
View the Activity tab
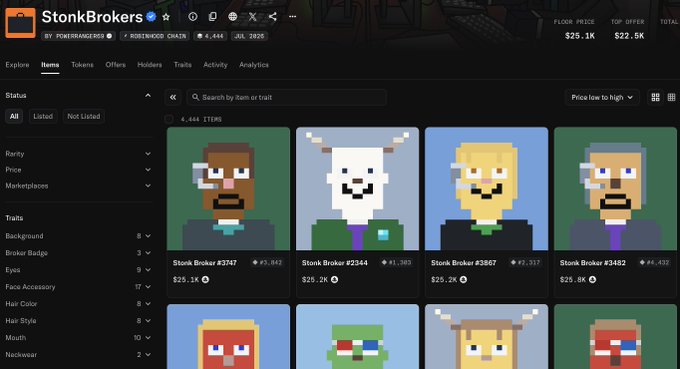click(215, 65)
